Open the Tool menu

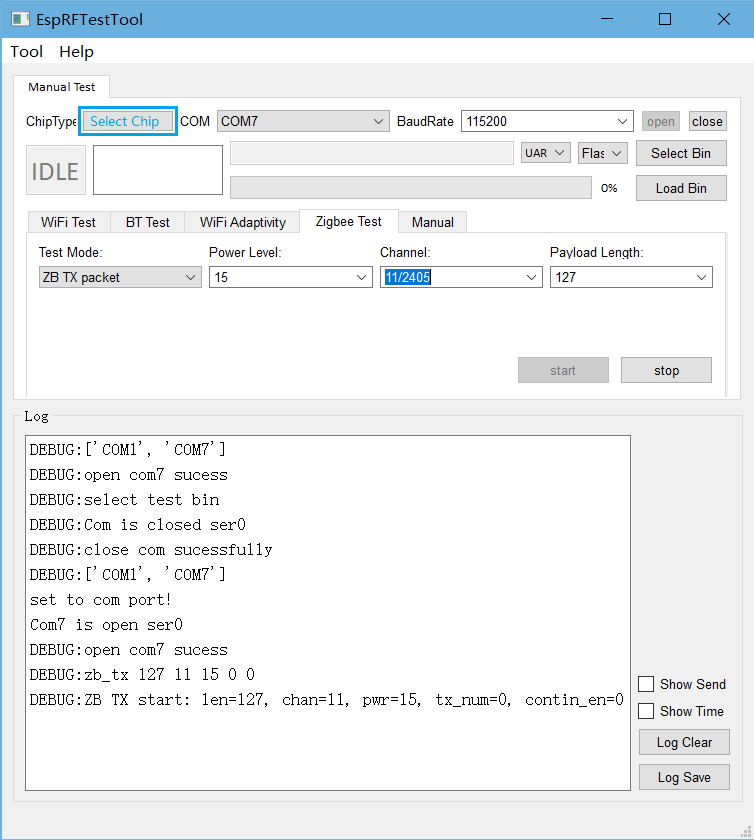27,51
